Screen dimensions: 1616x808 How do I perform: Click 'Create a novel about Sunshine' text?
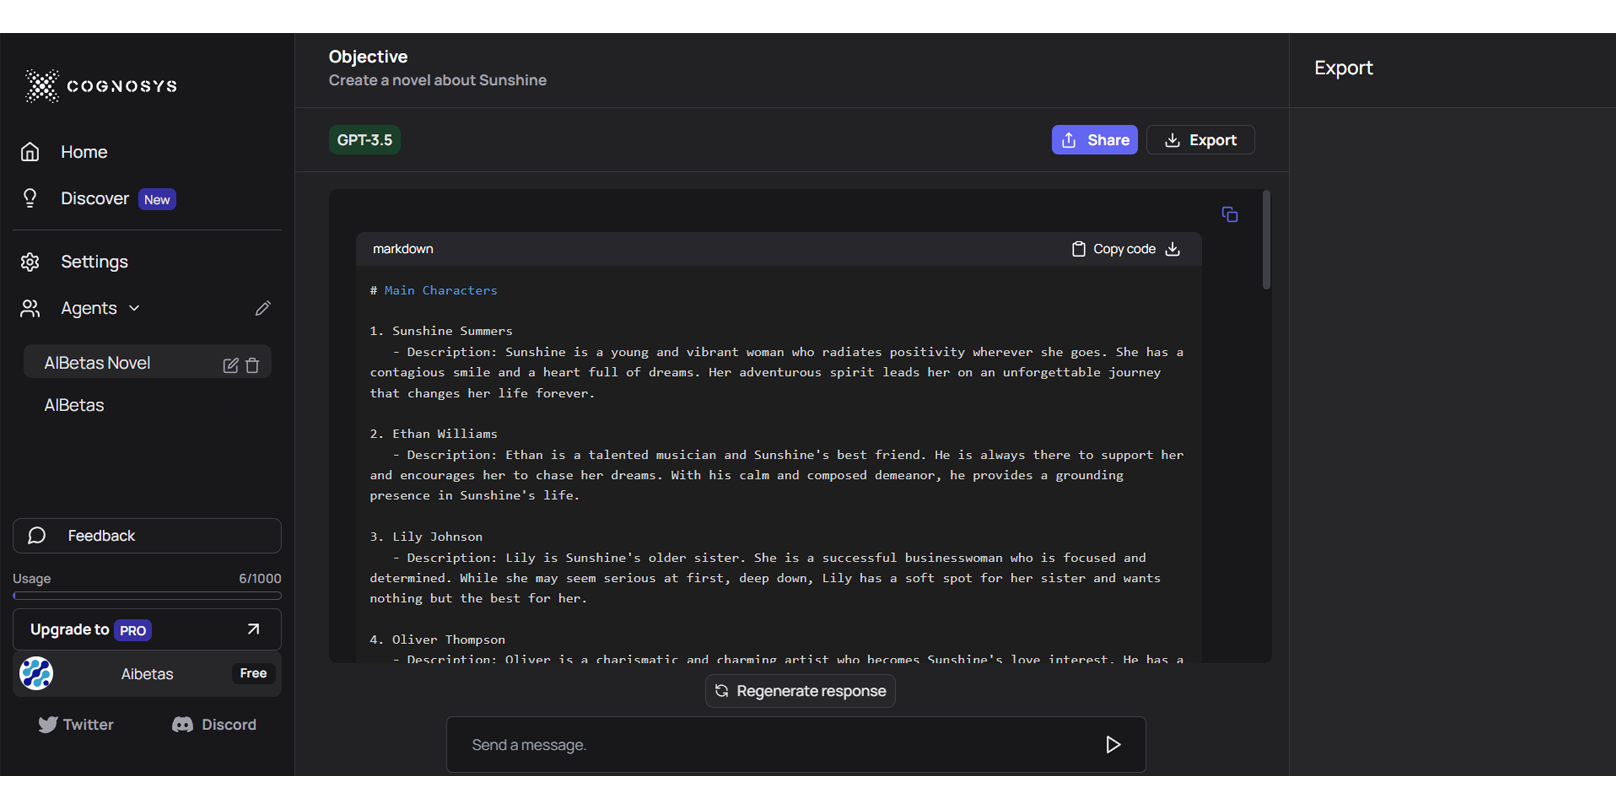point(438,80)
